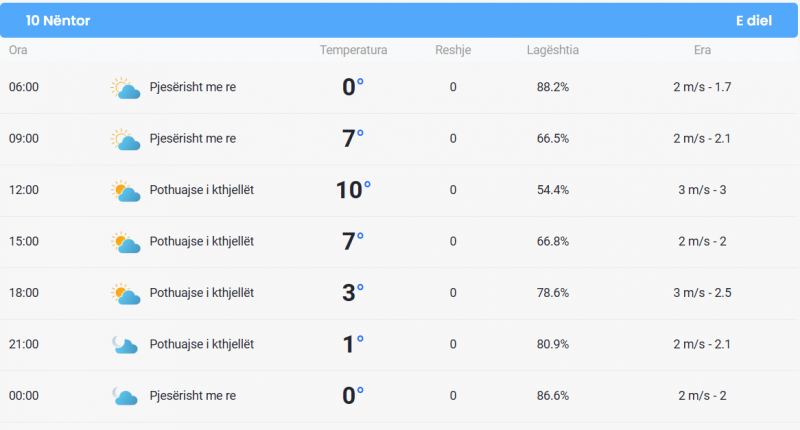Image resolution: width=800 pixels, height=430 pixels.
Task: Click the Temperatura column header
Action: click(x=353, y=50)
